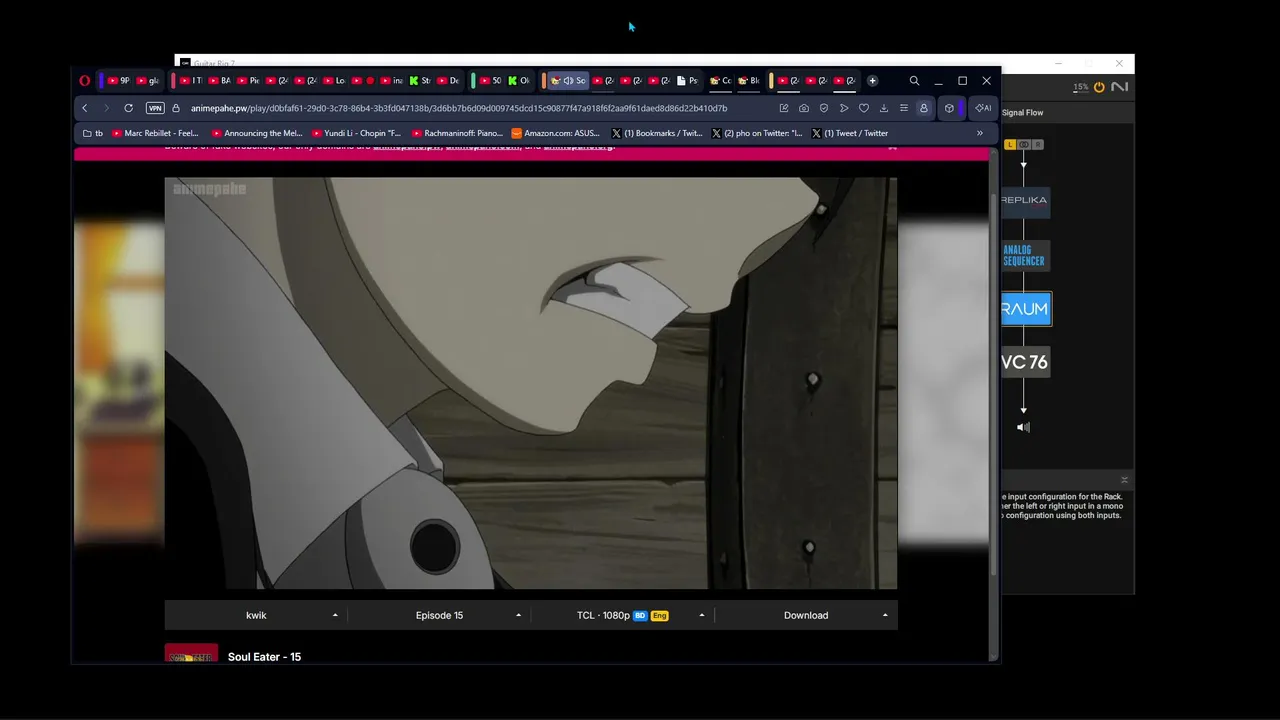Select the REPLIKA module in Guitar Rig
1280x720 pixels.
tap(1026, 200)
